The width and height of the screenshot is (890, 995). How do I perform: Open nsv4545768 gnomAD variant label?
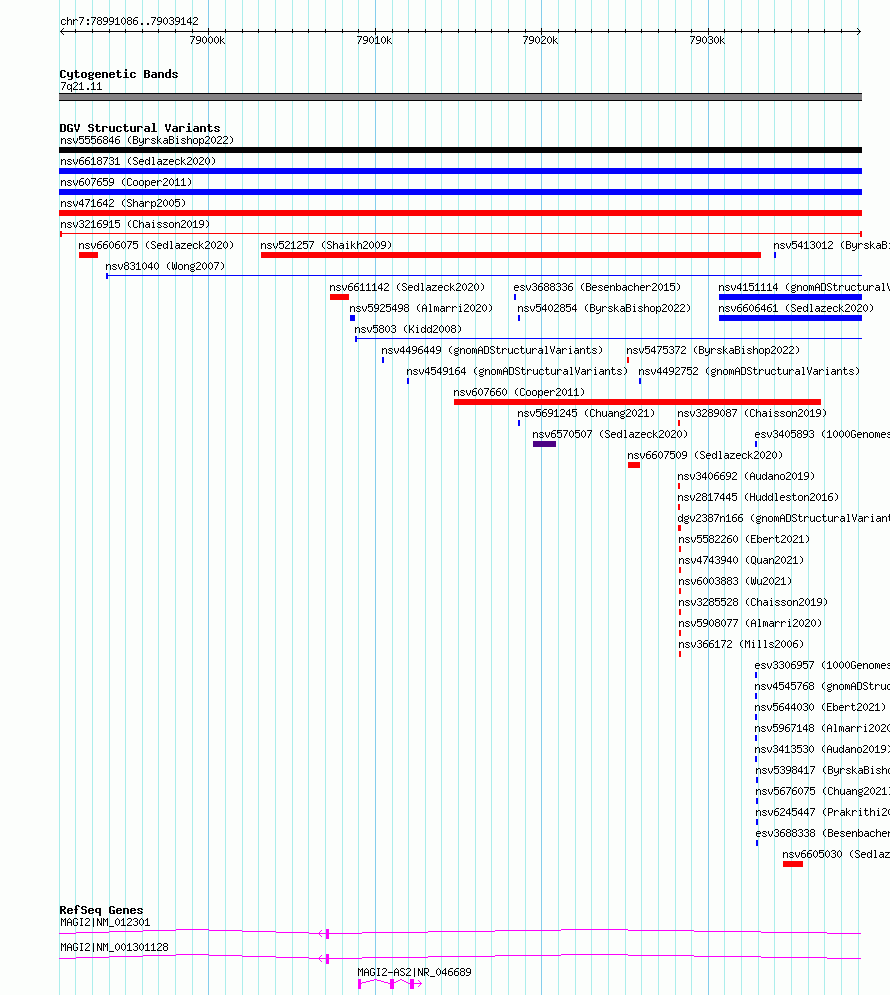coord(822,685)
